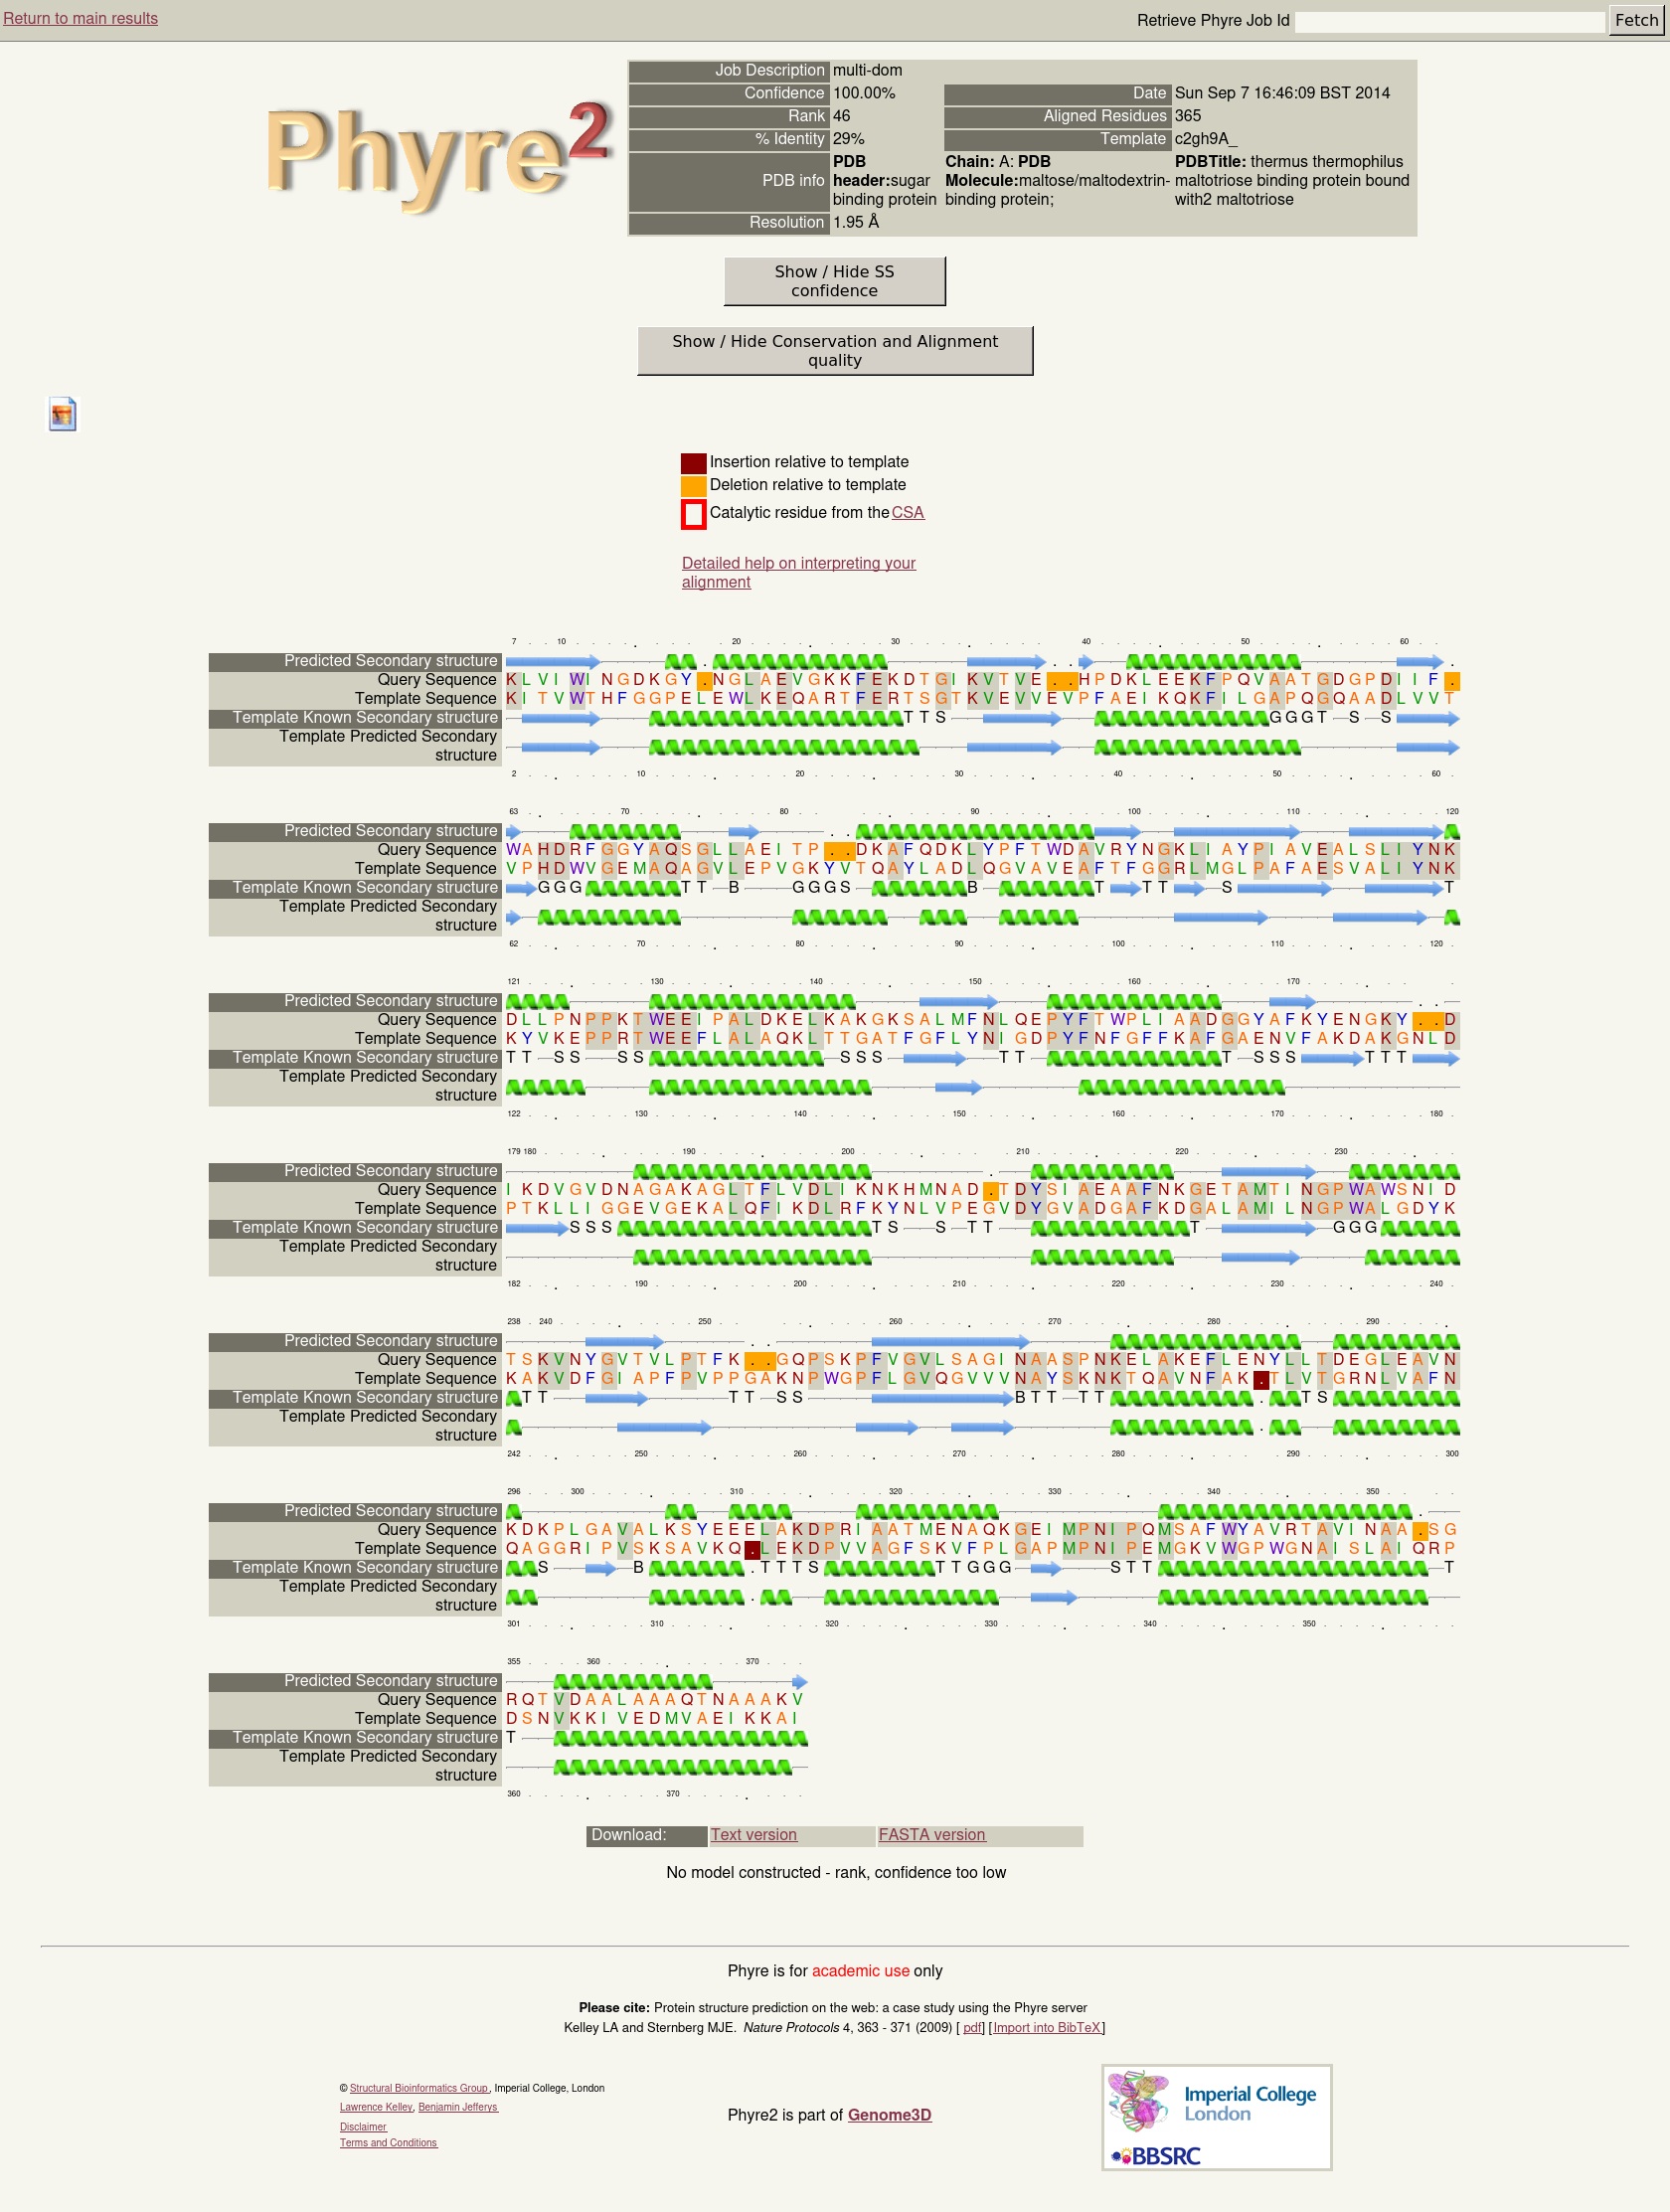Click the Phyre2 logo

click(x=437, y=153)
